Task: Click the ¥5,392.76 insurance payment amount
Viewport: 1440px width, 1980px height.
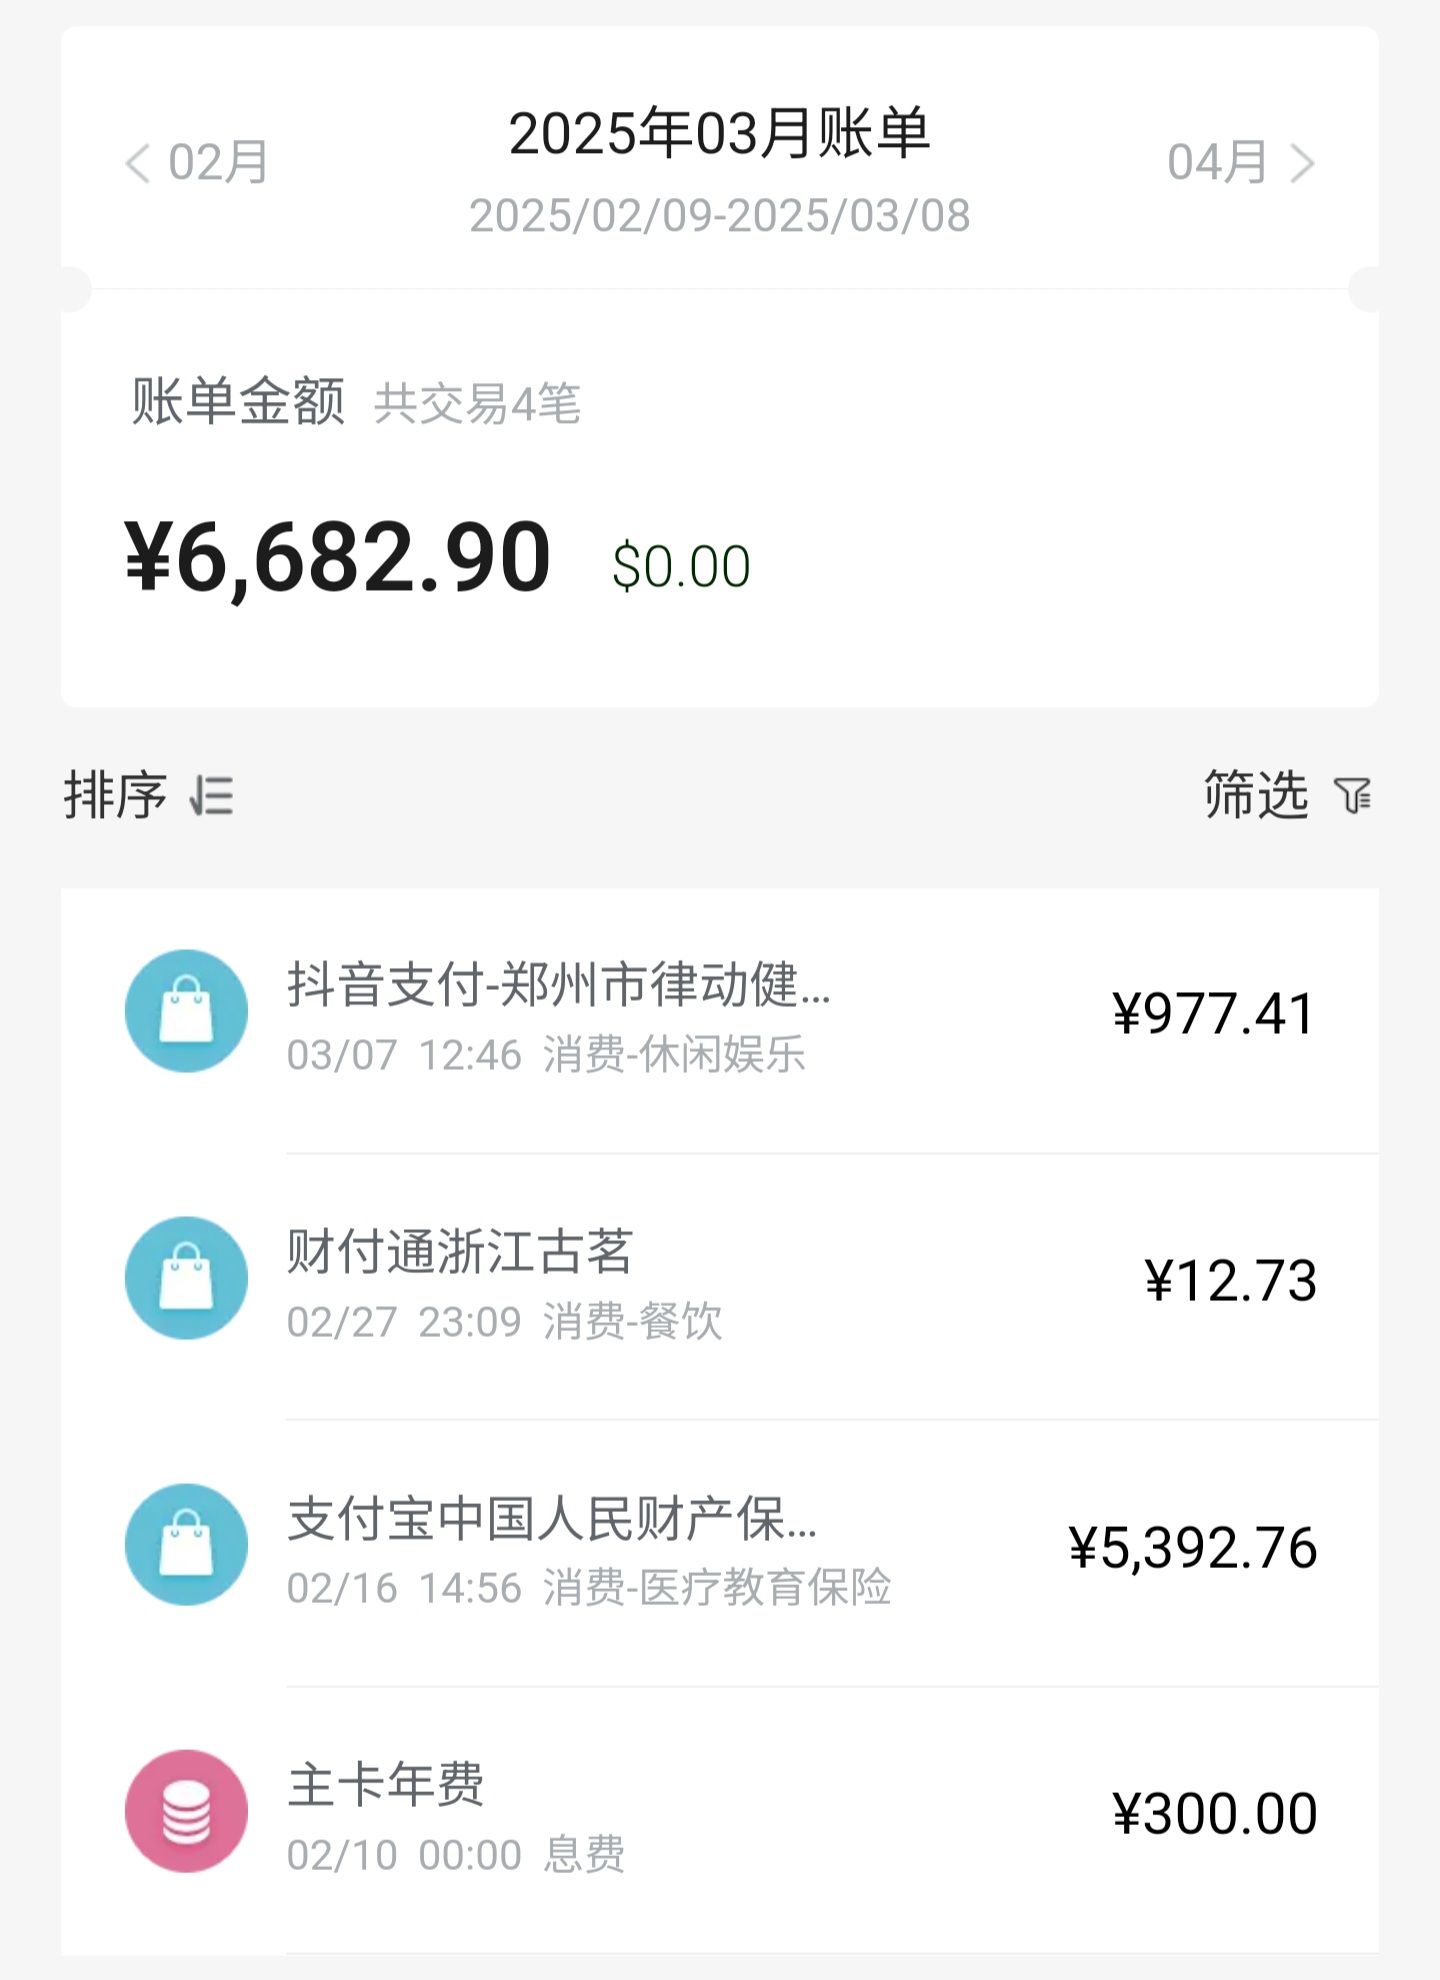Action: pos(1192,1548)
